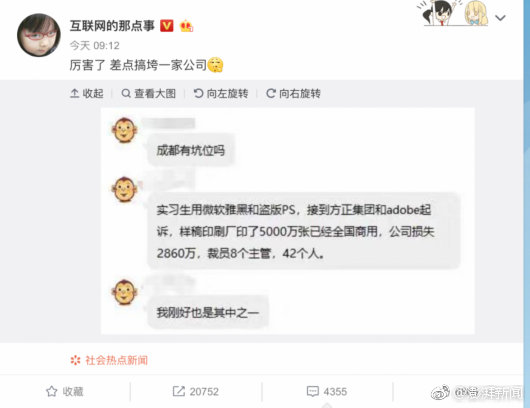Screen dimensions: 530x408
Task: Open the 4355 comments section
Action: (327, 391)
